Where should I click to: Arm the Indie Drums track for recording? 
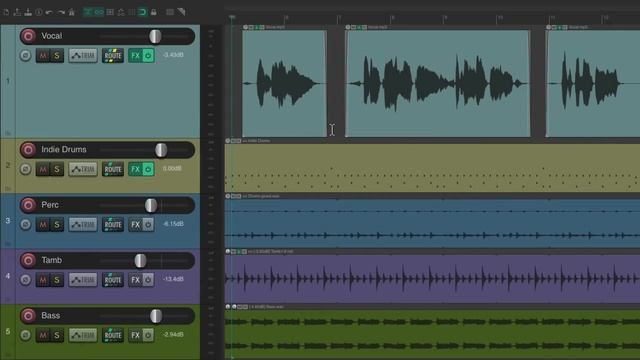click(28, 150)
